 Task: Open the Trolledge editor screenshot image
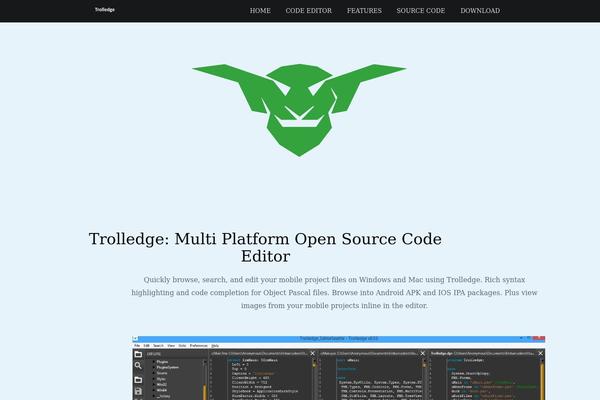pos(339,368)
